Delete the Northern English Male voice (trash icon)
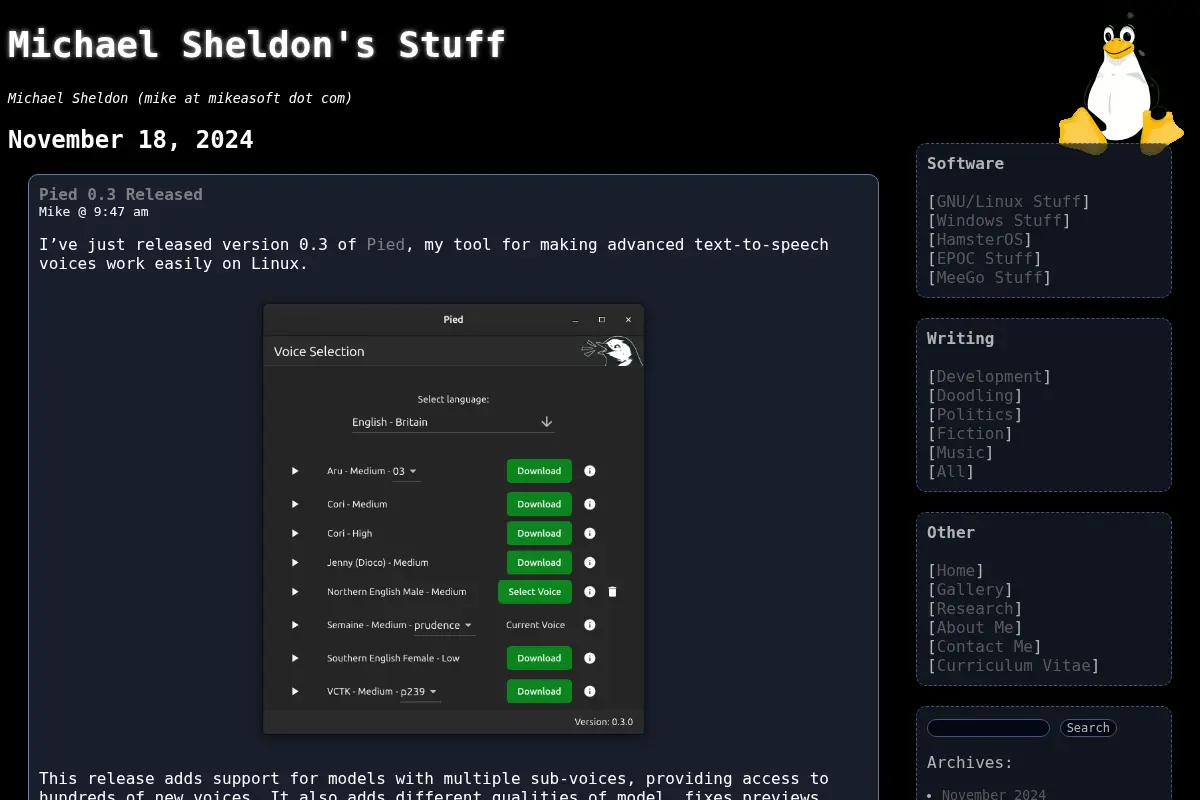Image resolution: width=1200 pixels, height=800 pixels. pyautogui.click(x=613, y=592)
